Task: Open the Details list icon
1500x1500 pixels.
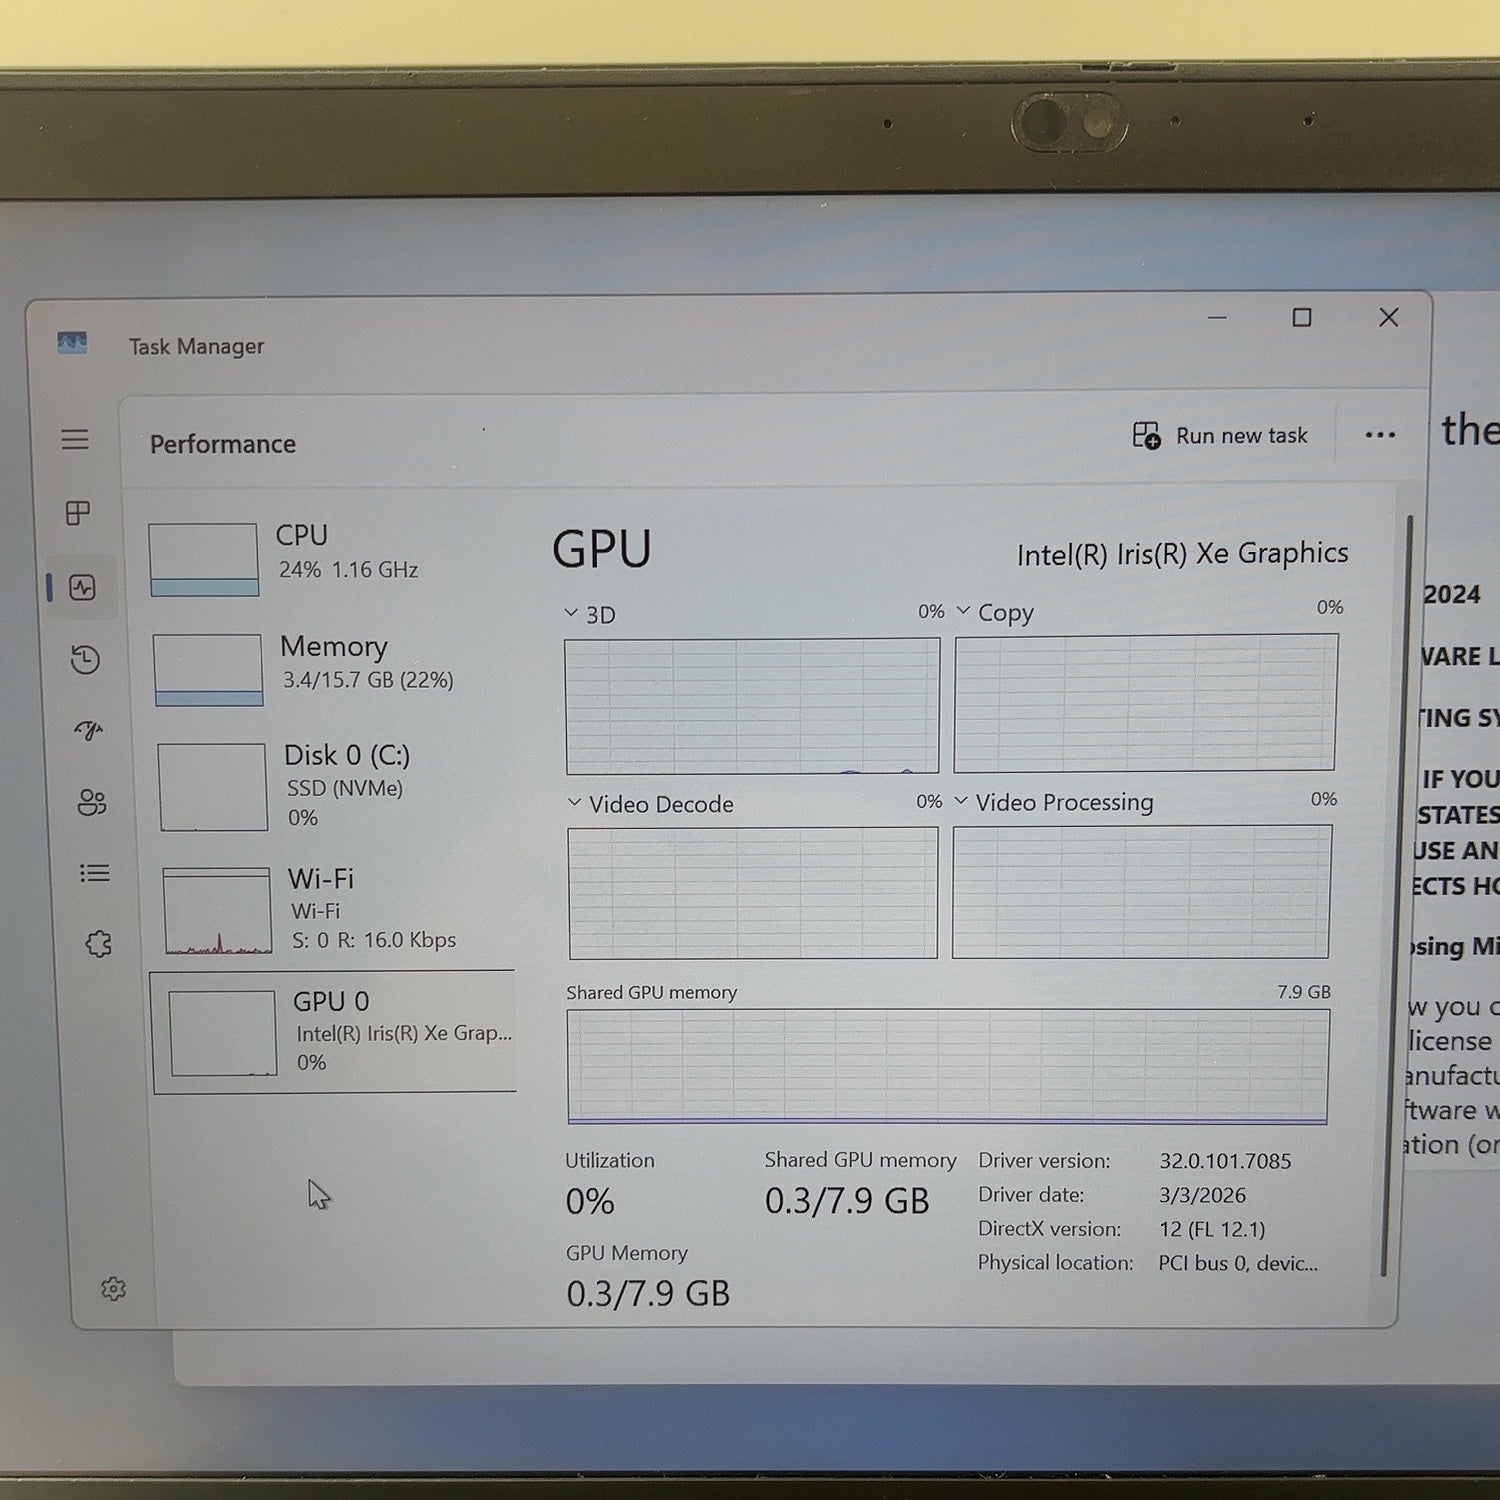Action: 95,873
